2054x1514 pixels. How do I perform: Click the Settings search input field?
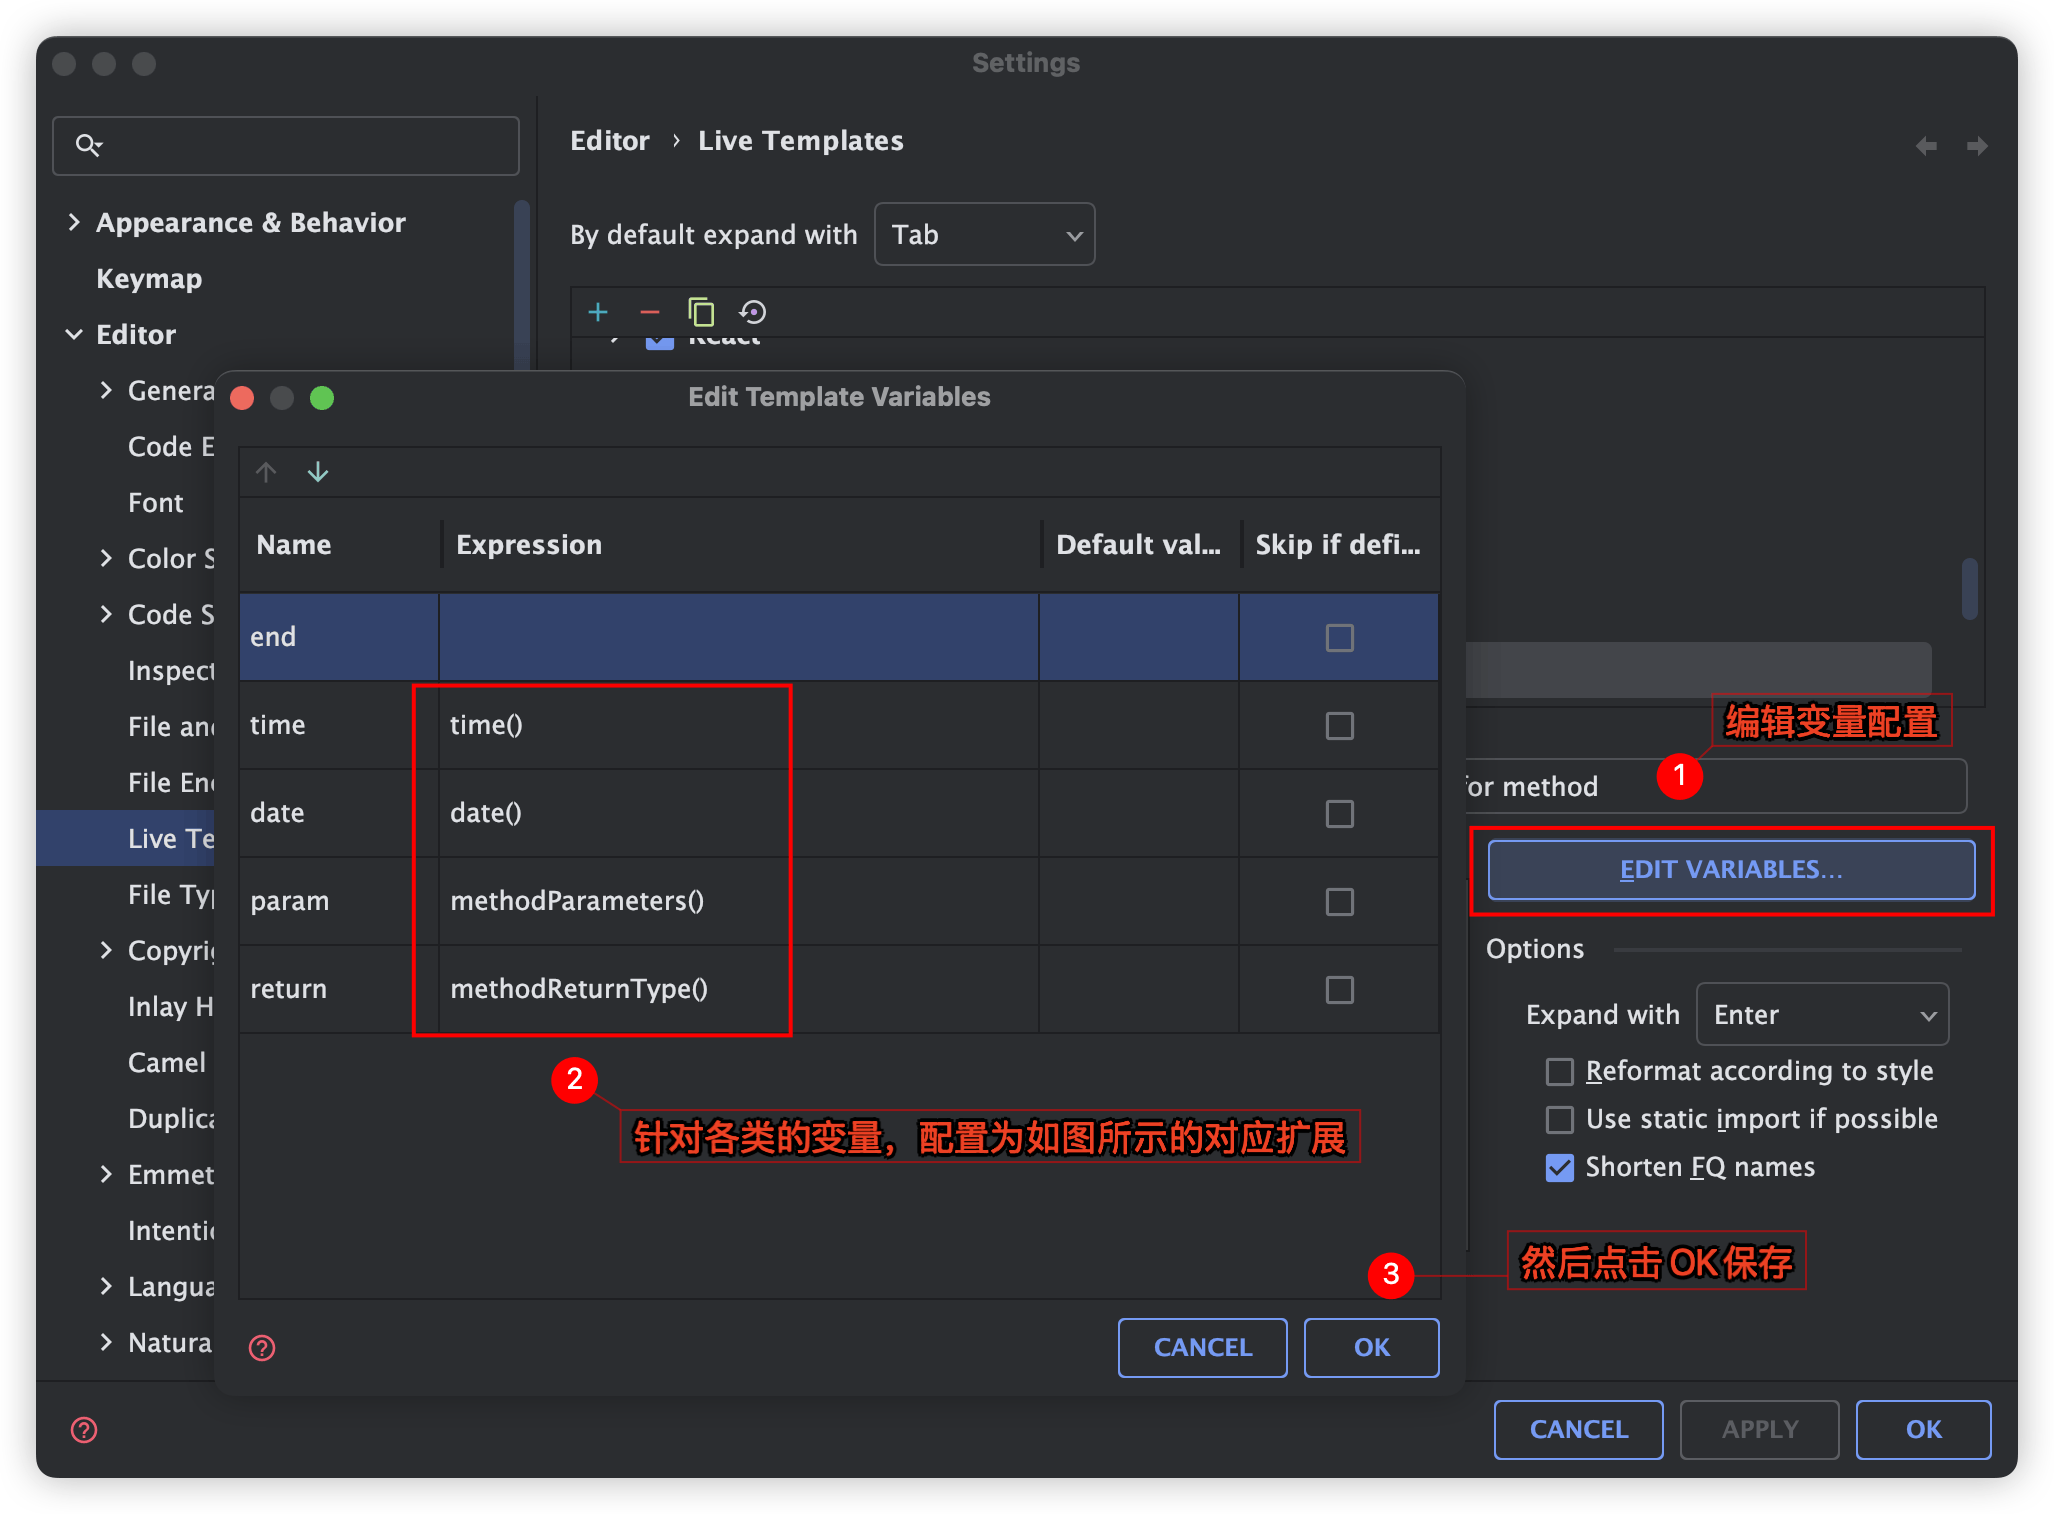point(286,146)
